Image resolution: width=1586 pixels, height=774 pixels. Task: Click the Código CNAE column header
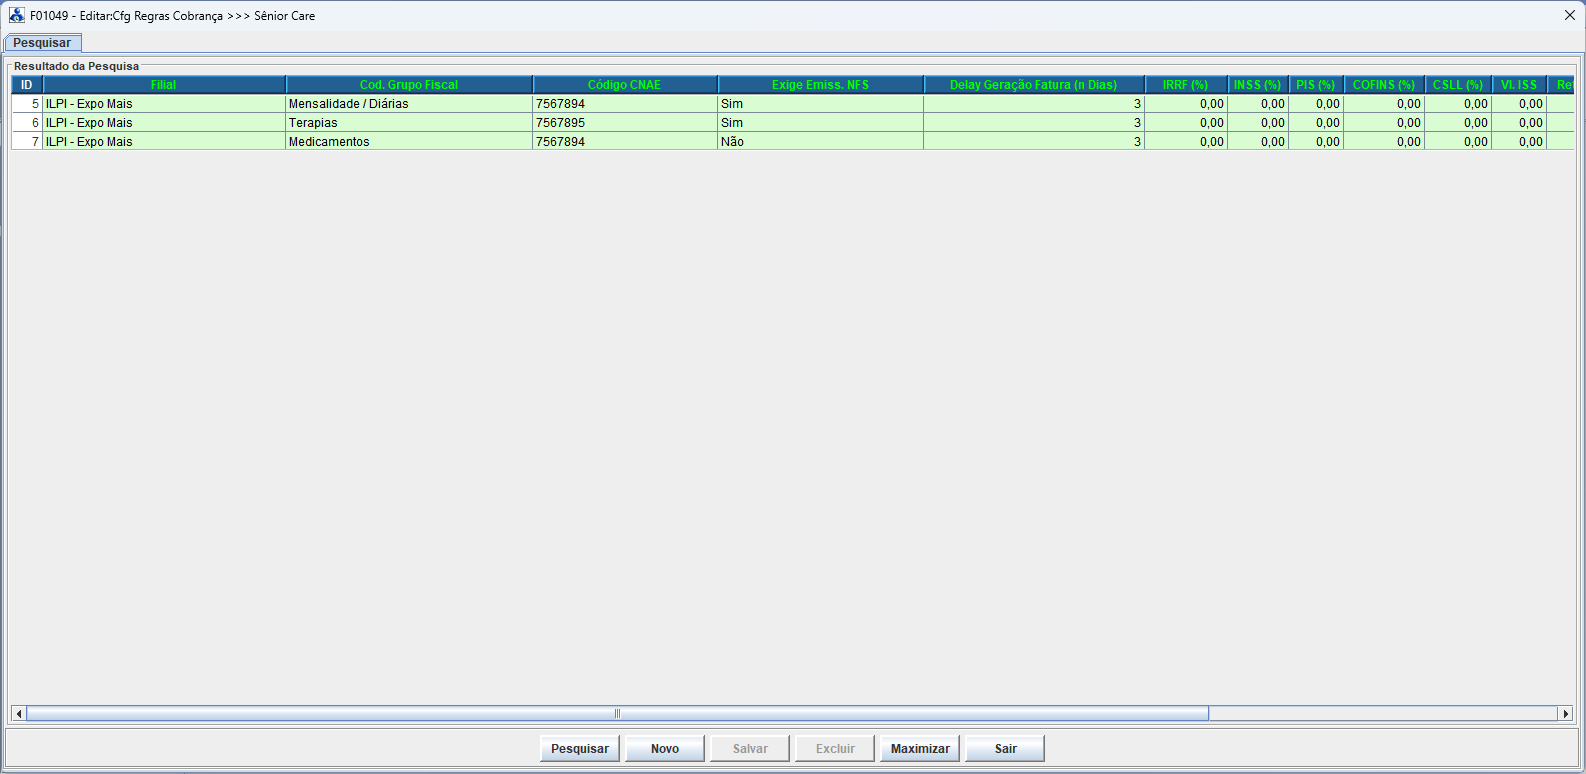625,85
